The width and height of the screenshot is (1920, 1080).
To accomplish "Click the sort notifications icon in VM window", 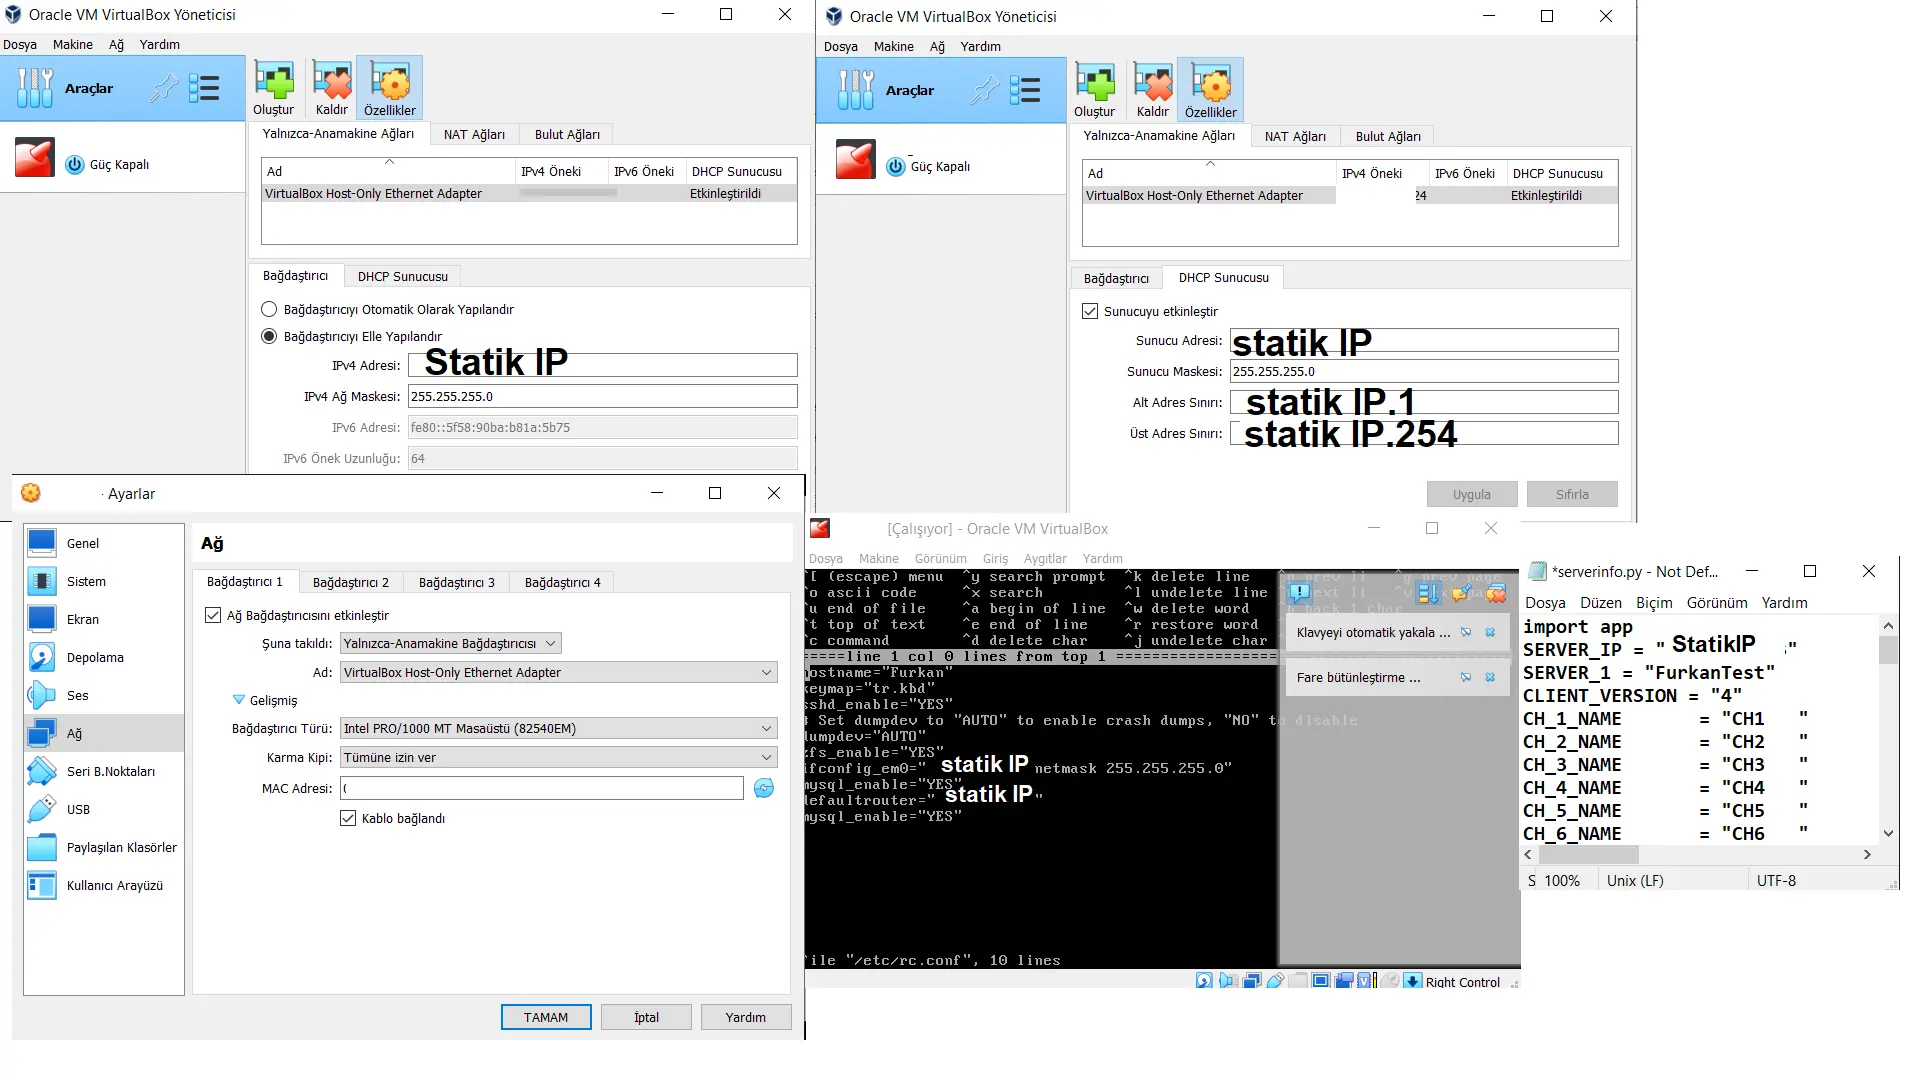I will coord(1428,593).
